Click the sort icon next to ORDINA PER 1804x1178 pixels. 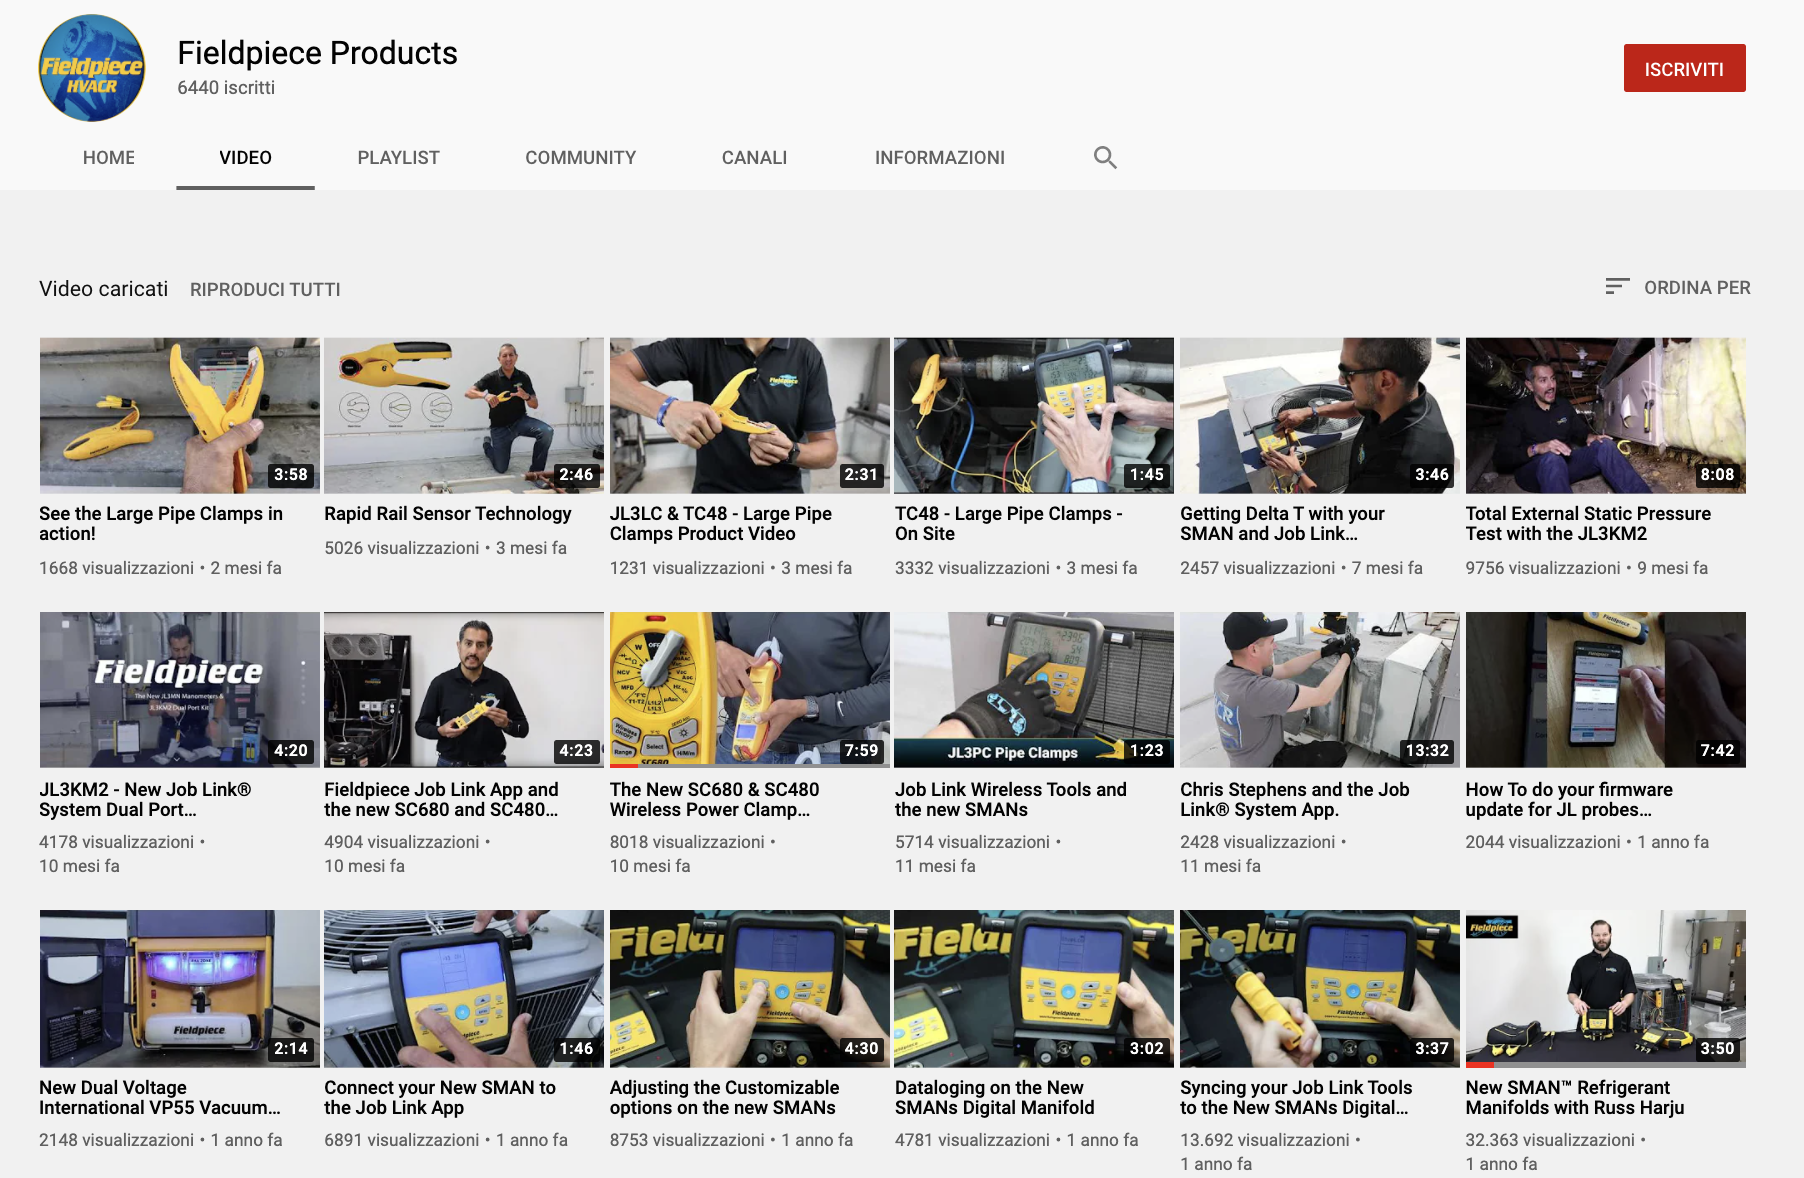click(x=1617, y=287)
